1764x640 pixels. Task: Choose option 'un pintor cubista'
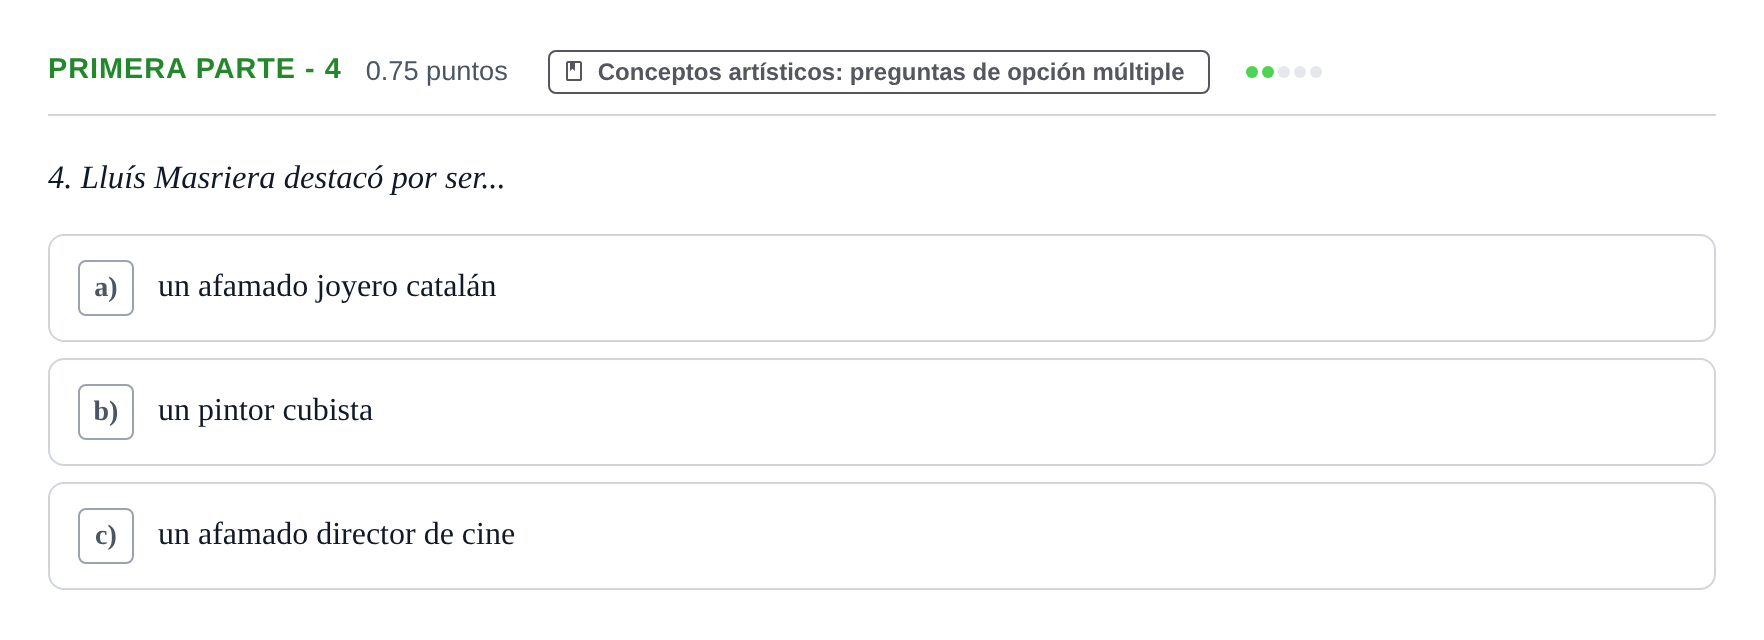point(265,410)
